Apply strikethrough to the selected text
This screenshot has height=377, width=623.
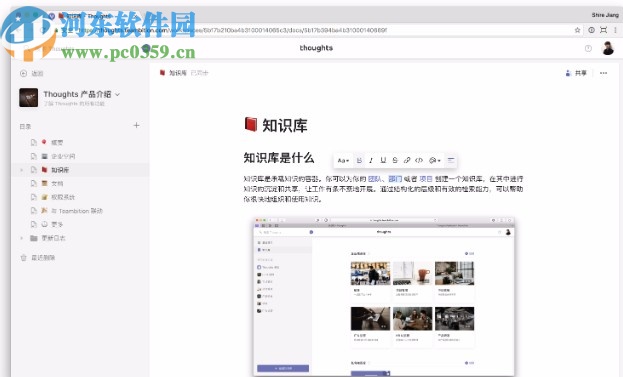[x=395, y=160]
